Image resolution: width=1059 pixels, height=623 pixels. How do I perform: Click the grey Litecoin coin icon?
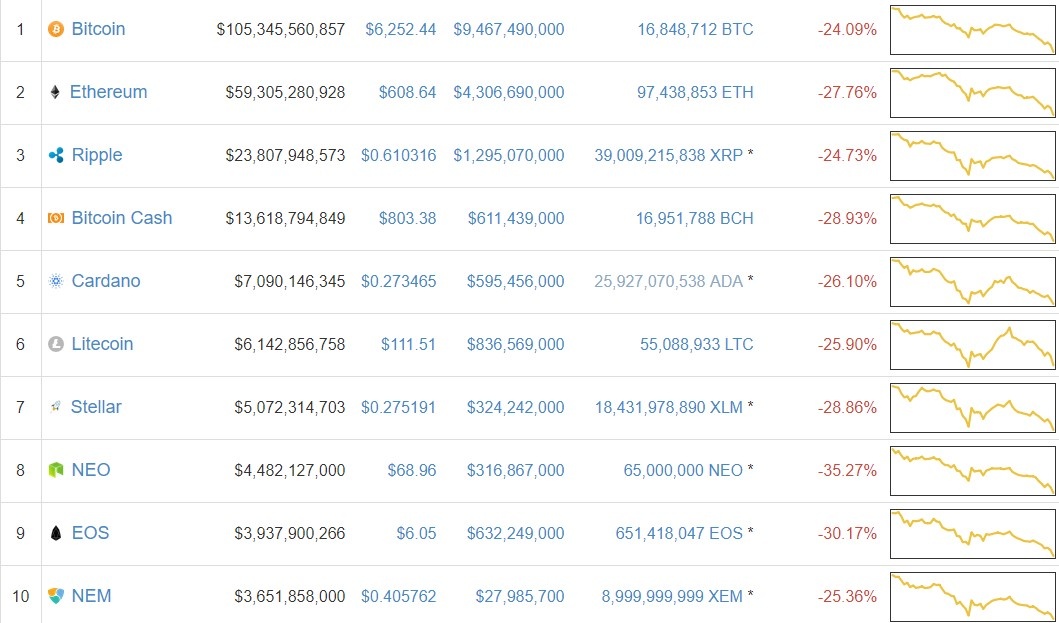click(x=56, y=344)
